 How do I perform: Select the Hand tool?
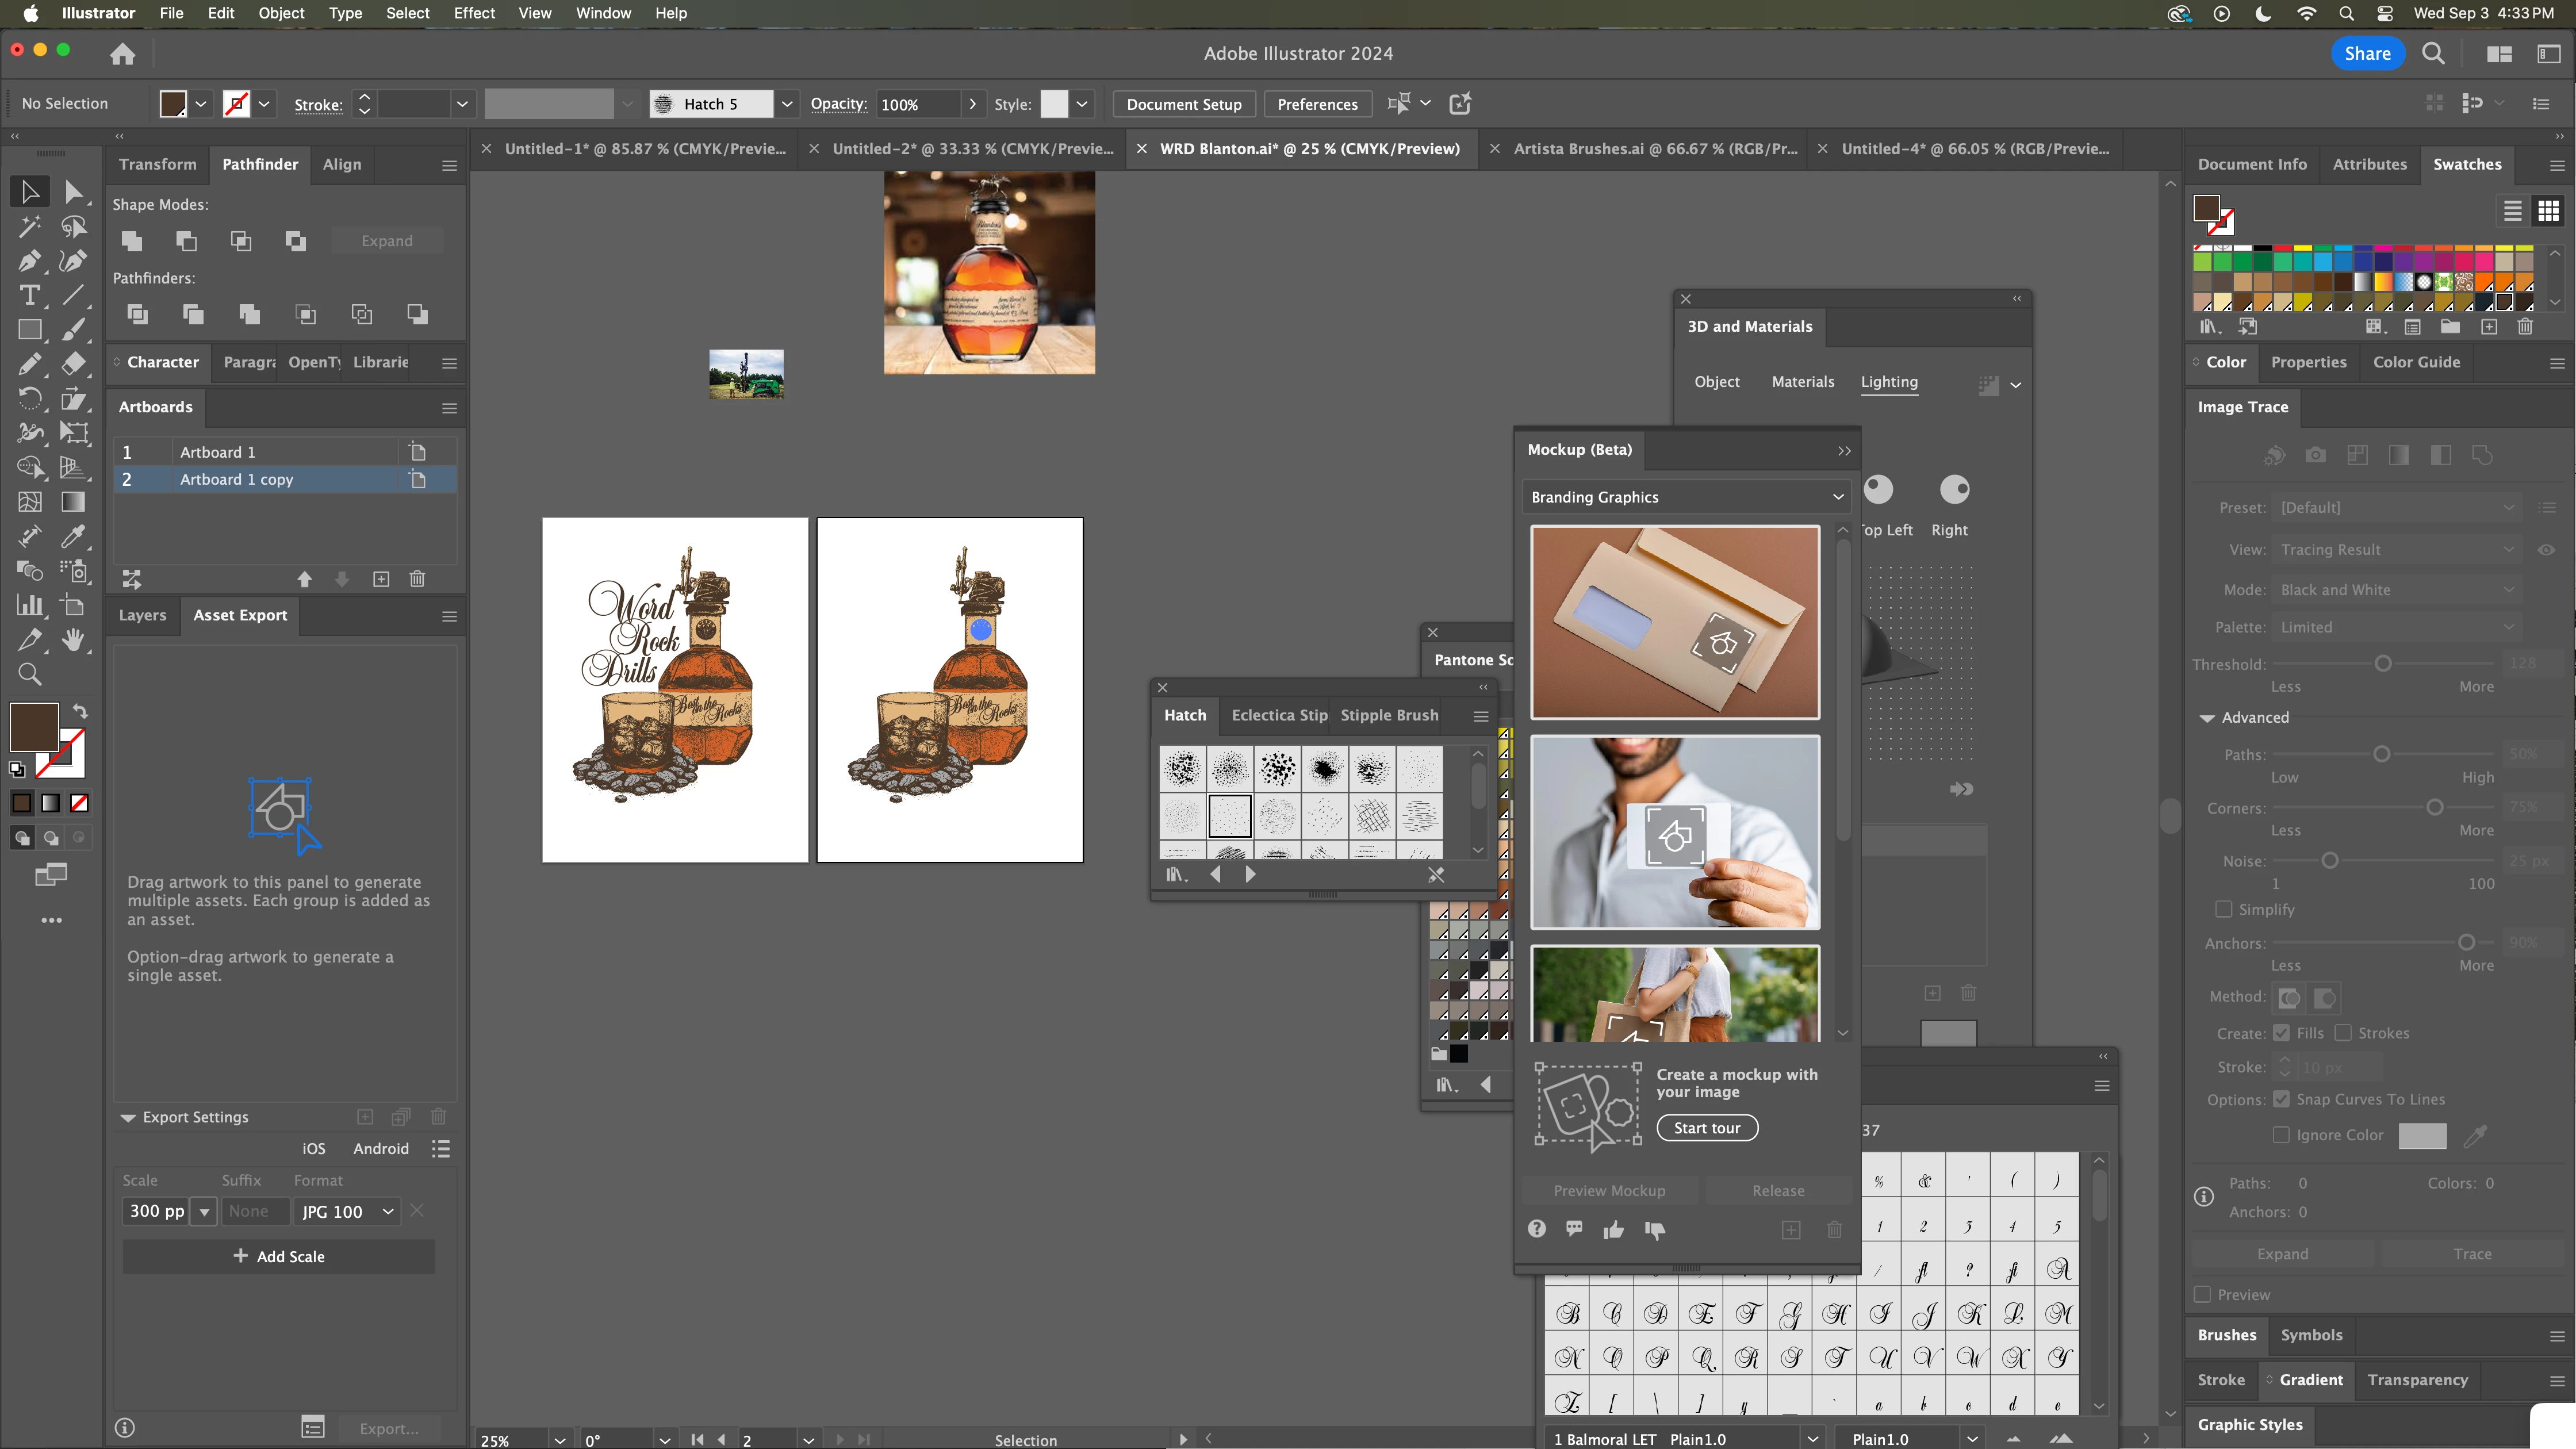click(x=73, y=640)
